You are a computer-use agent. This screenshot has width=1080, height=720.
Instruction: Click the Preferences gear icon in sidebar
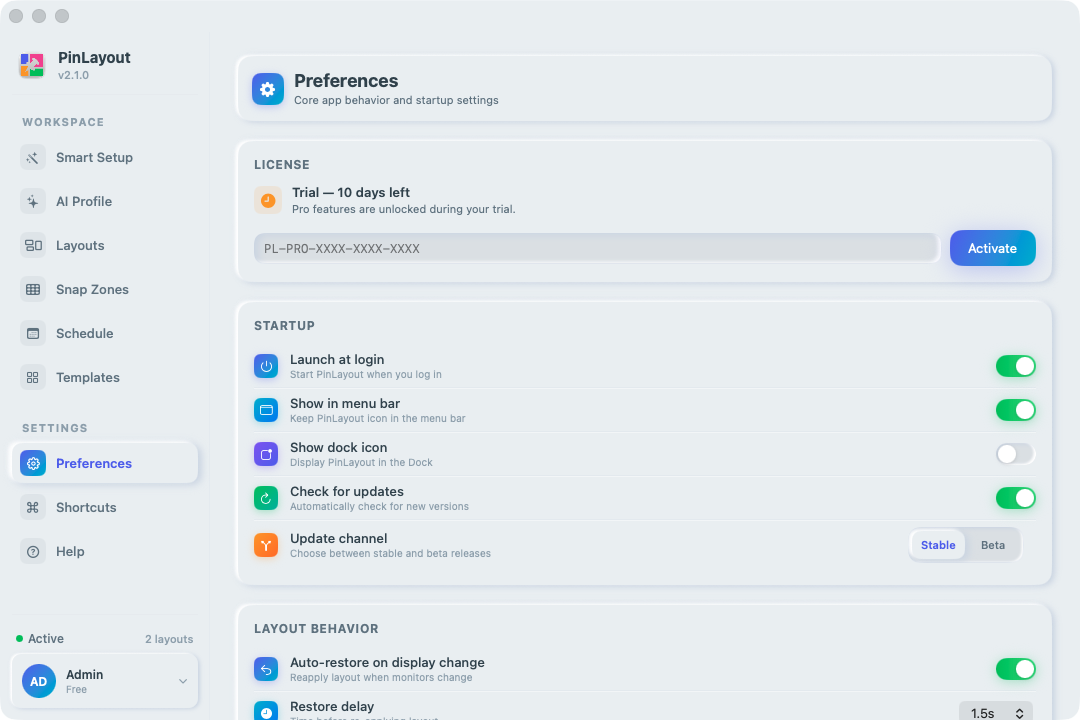(x=32, y=464)
